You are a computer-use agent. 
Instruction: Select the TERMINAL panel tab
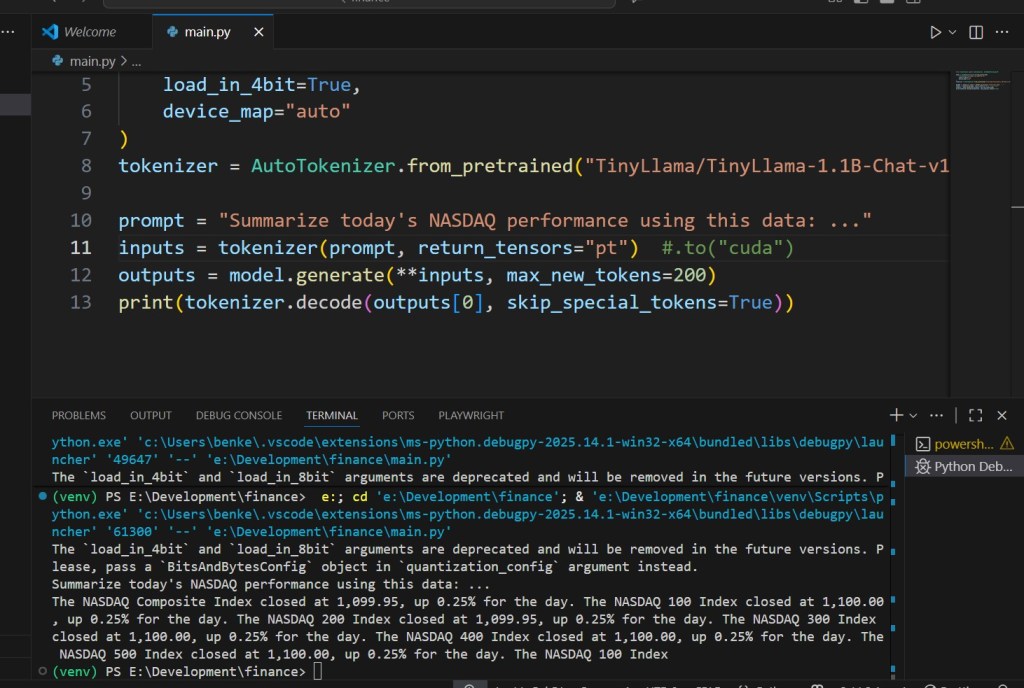tap(332, 415)
